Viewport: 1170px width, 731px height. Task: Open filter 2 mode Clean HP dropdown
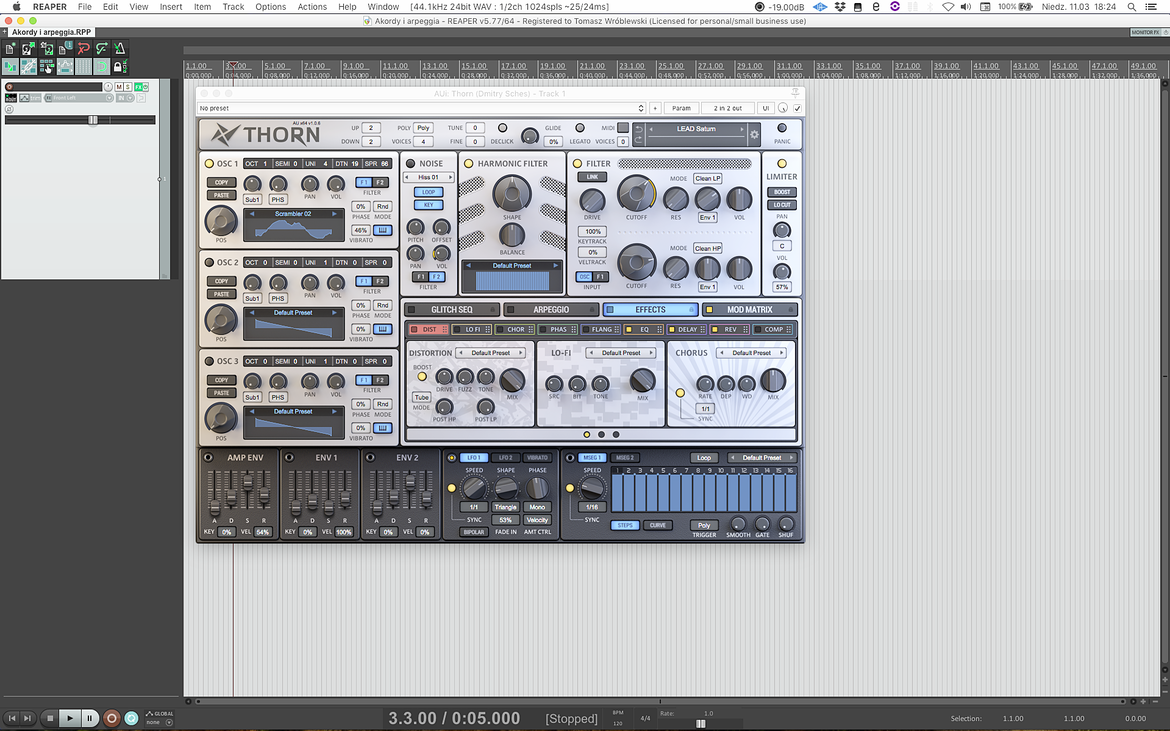[707, 248]
